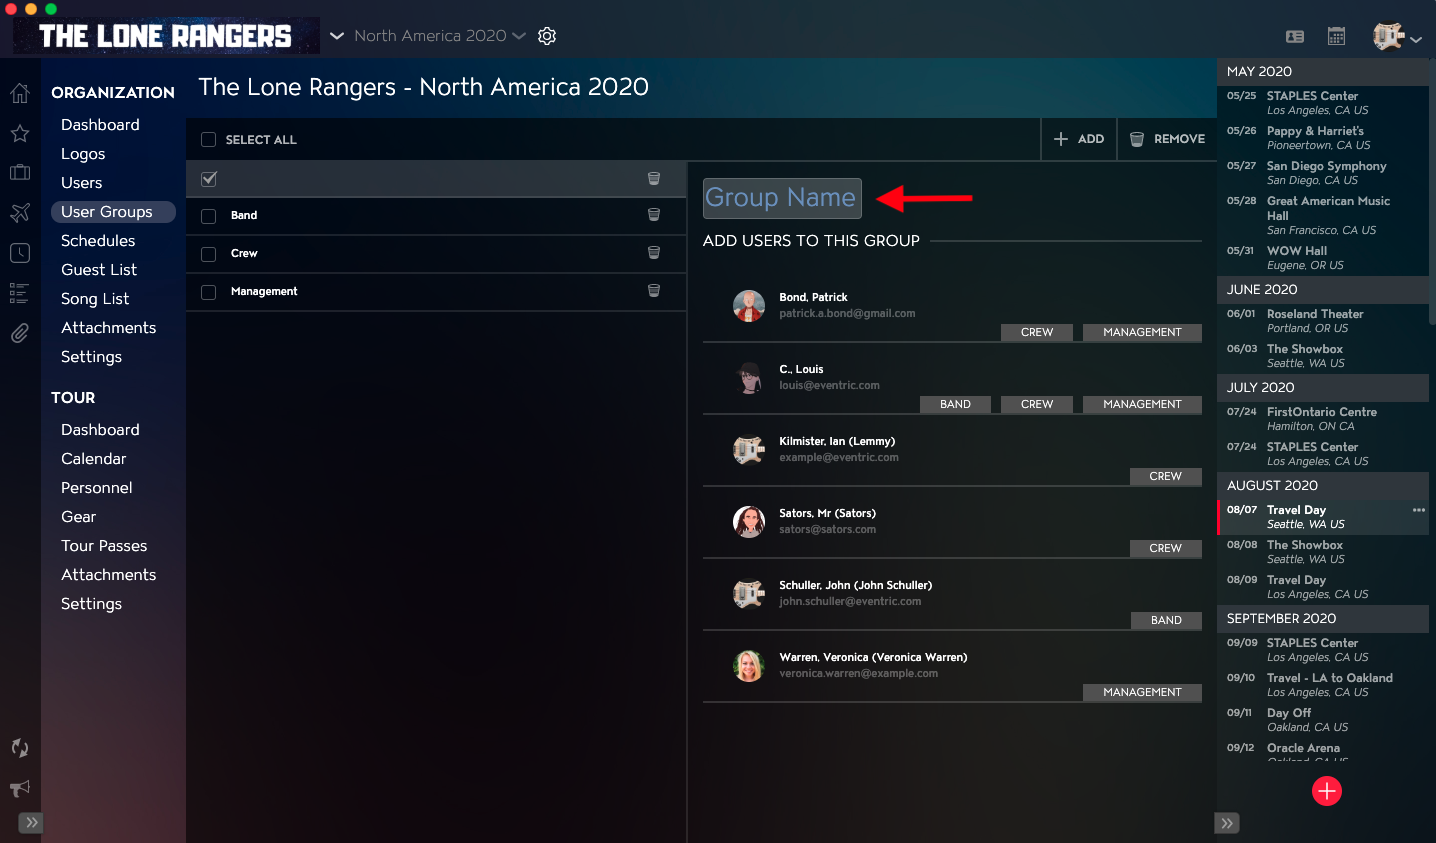Open 07/24 FirstOntario Centre event
Screen dimensions: 1436x843
1322,419
